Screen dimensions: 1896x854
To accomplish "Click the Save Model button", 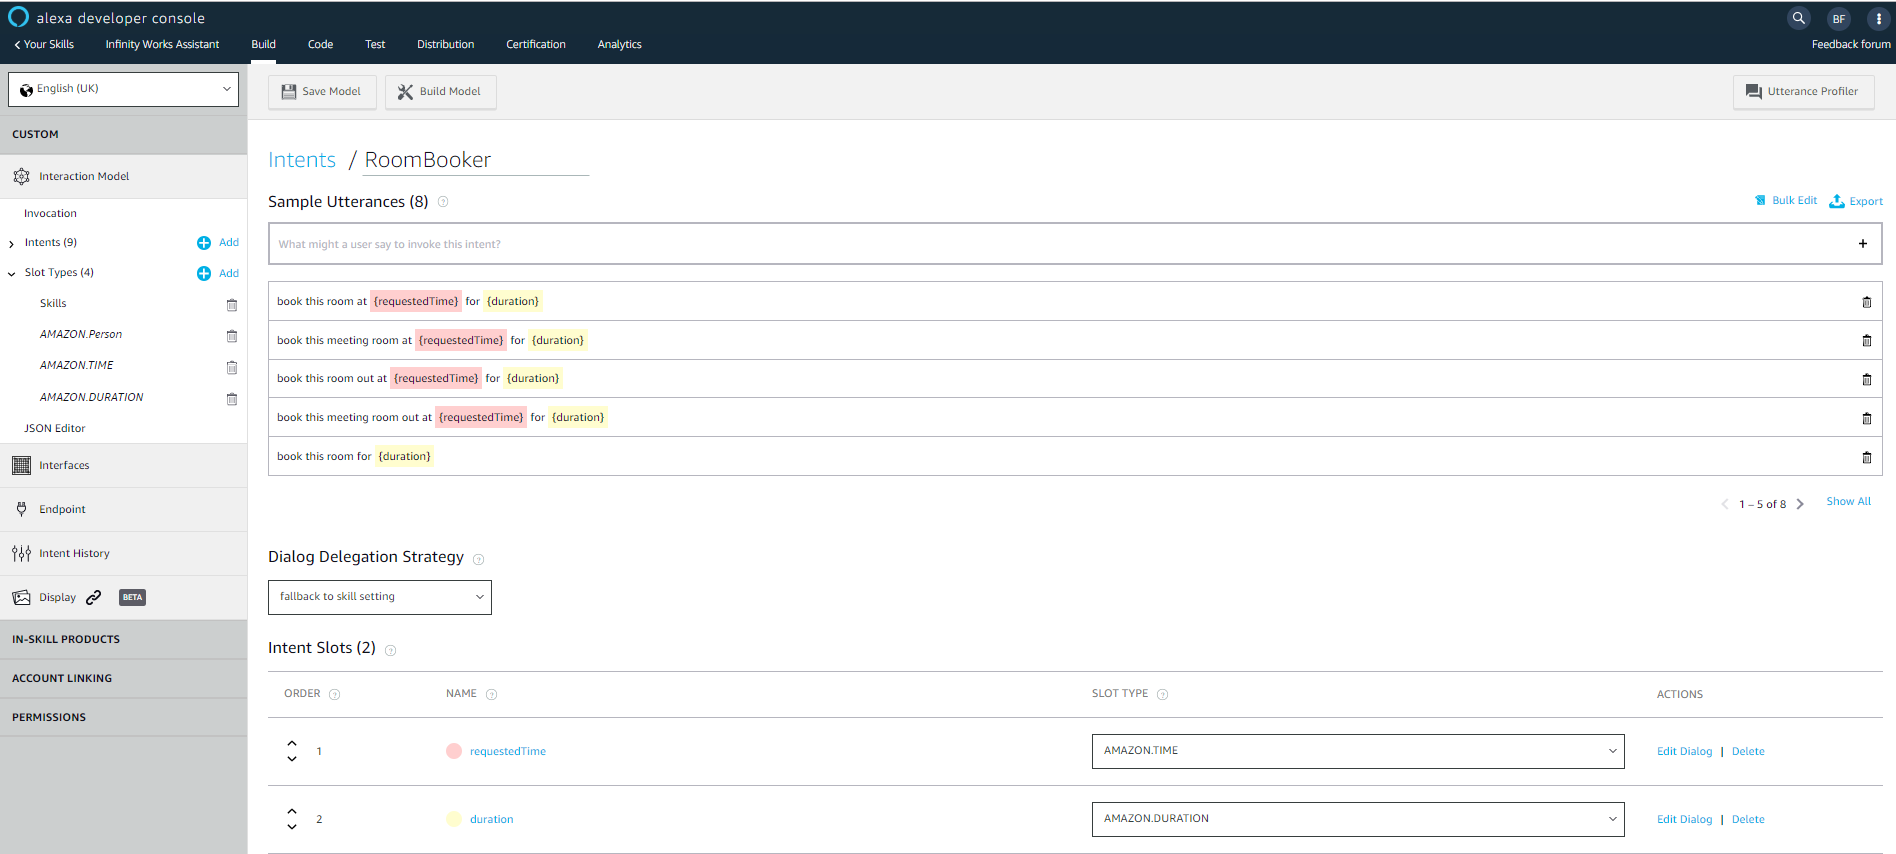I will [x=322, y=91].
